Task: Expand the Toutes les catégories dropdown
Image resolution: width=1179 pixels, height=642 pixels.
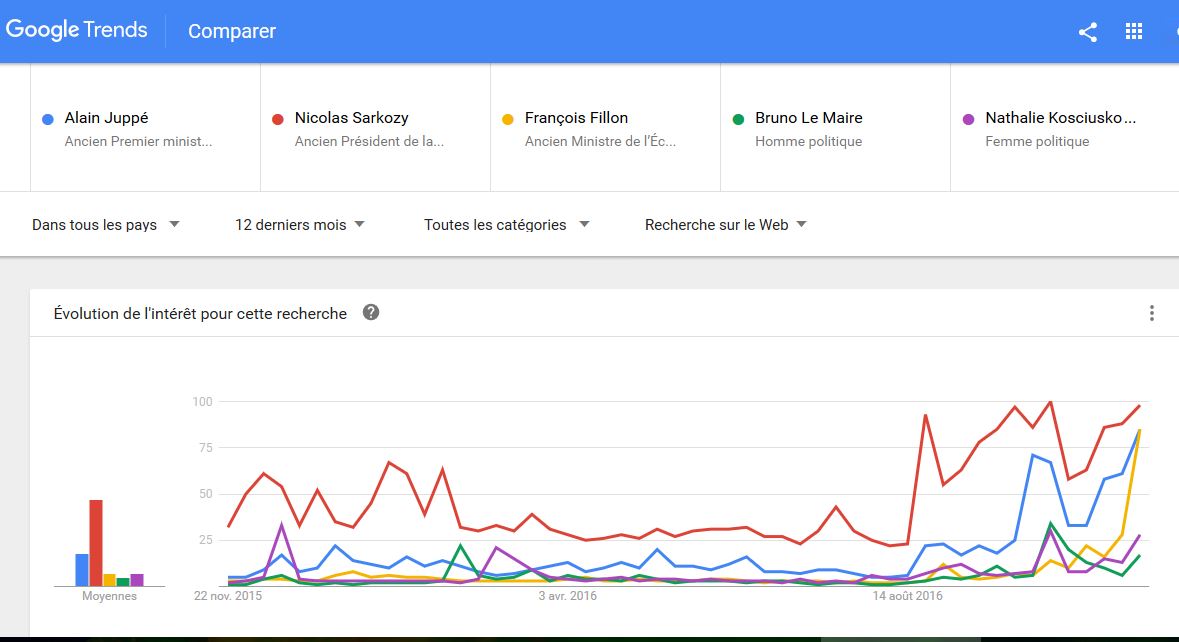Action: pyautogui.click(x=507, y=225)
